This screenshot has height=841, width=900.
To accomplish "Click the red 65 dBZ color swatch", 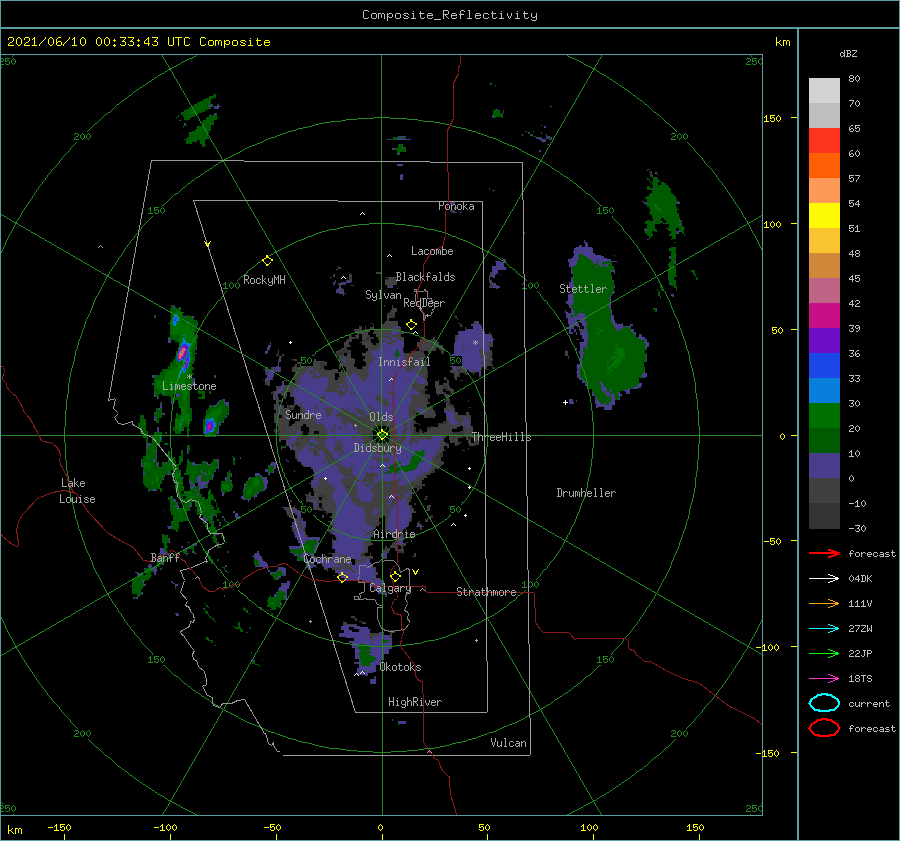I will 824,141.
